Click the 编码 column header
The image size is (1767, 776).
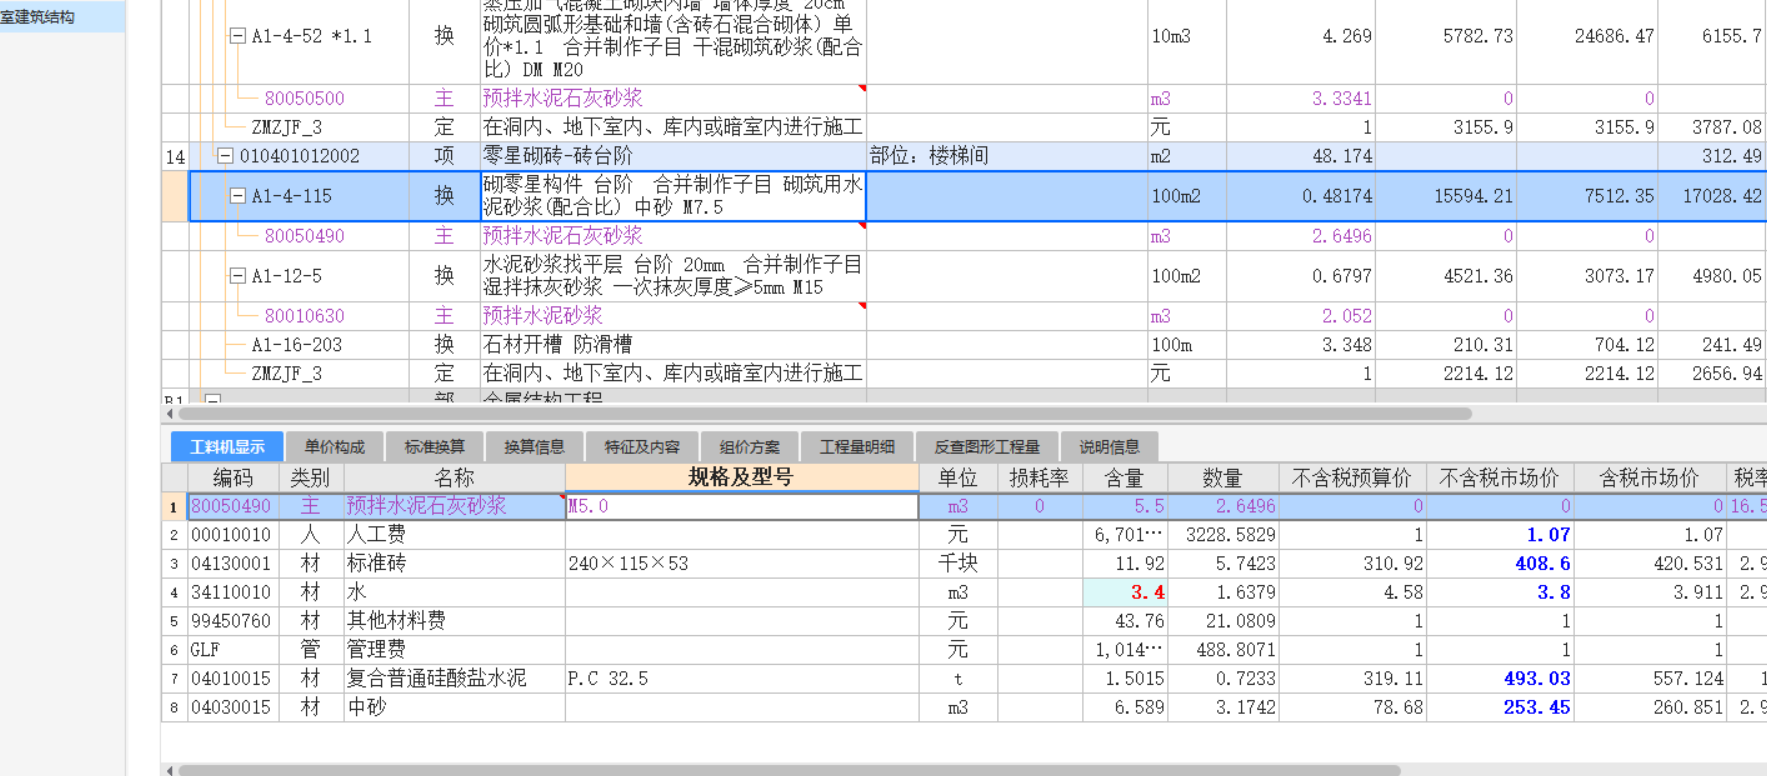tap(233, 478)
